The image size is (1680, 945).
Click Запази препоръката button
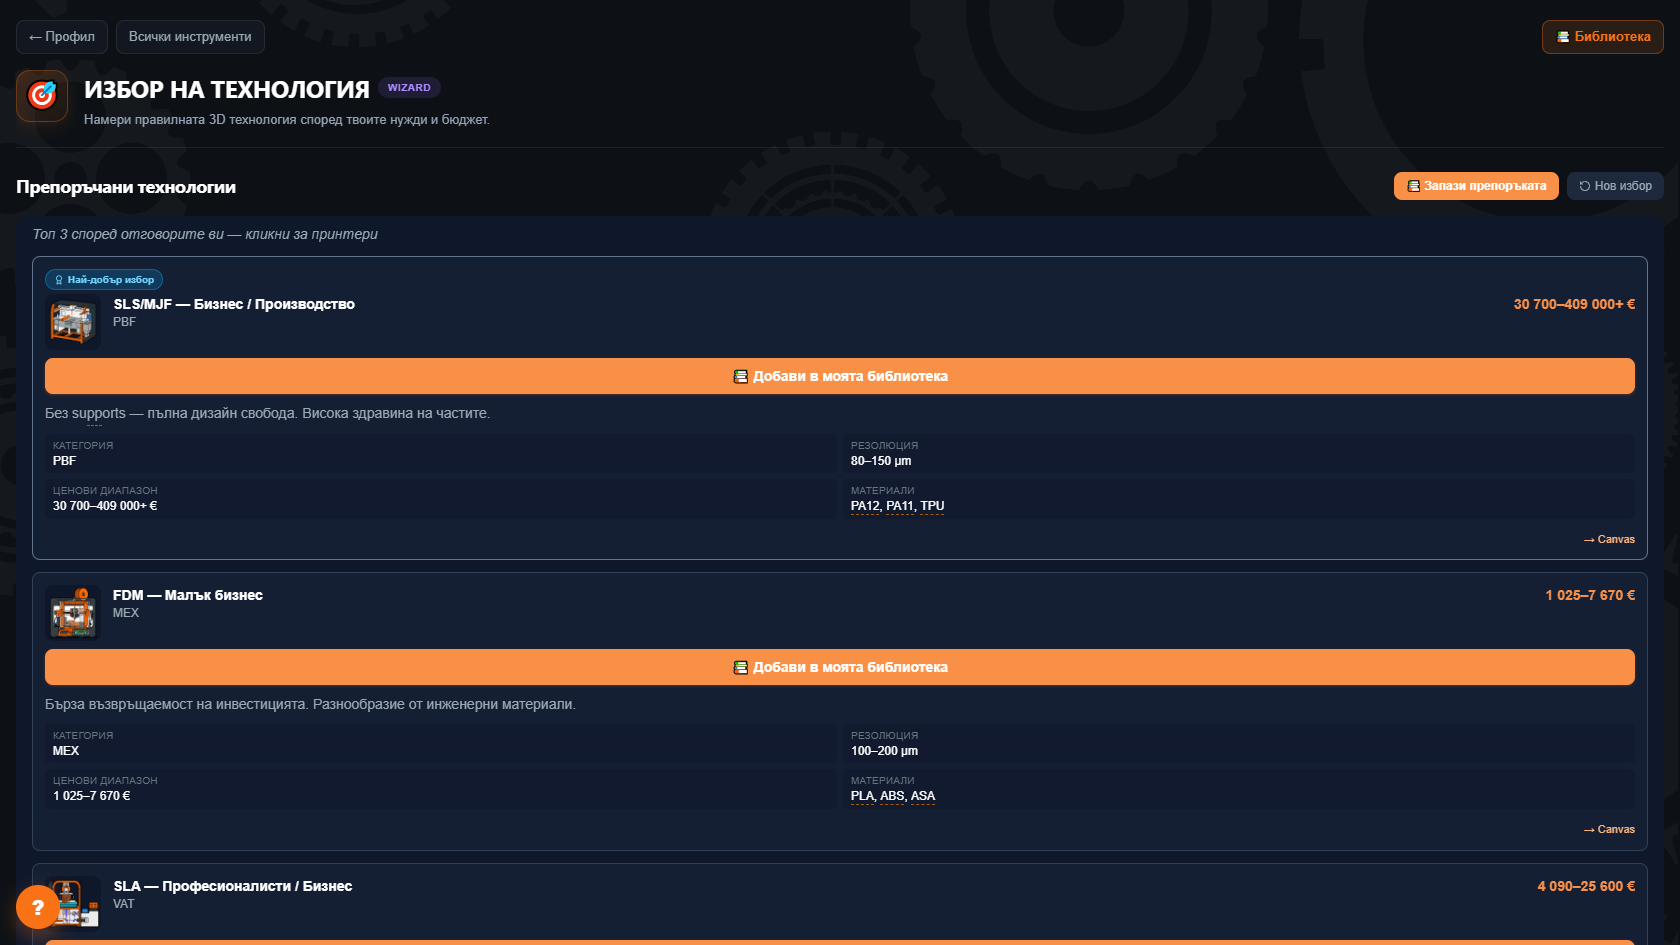[x=1476, y=186]
